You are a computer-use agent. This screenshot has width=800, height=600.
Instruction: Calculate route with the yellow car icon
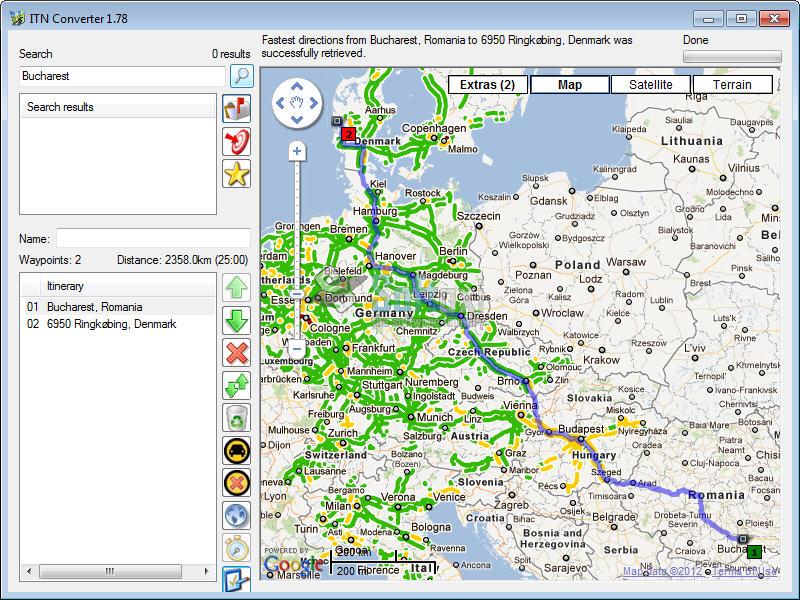click(237, 451)
